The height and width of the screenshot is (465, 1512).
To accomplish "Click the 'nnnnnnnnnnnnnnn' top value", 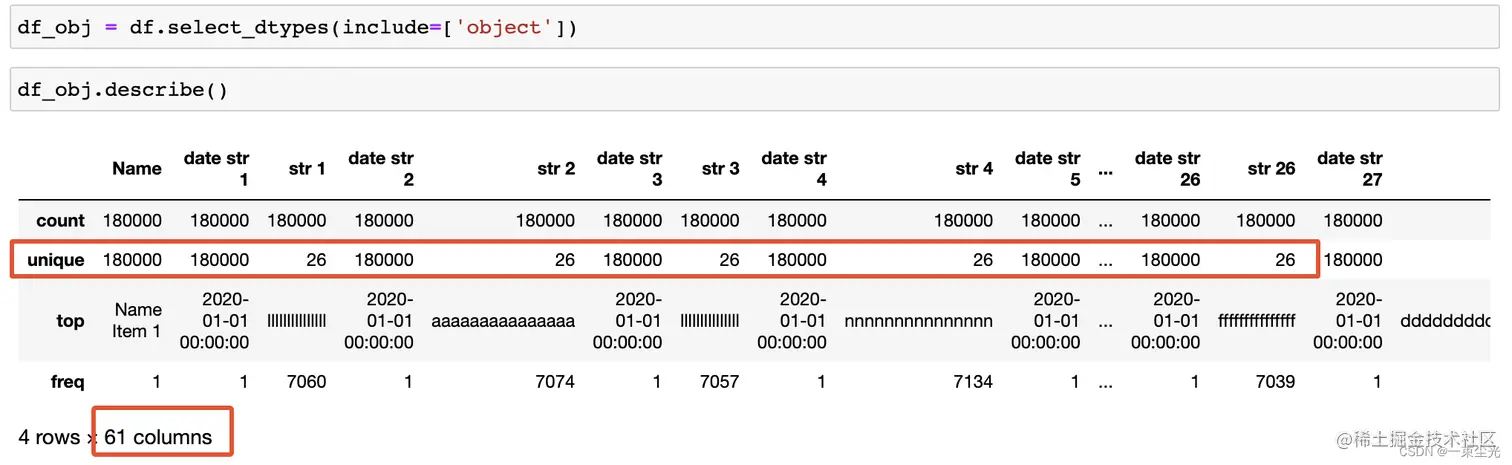I will pyautogui.click(x=918, y=320).
